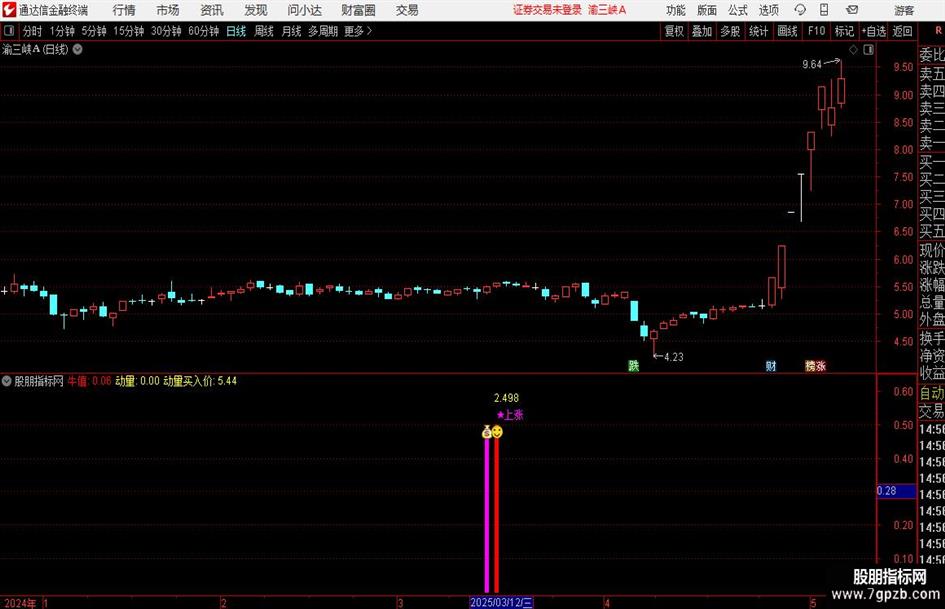Click the 动量买入价: 5.44 readout
The height and width of the screenshot is (609, 945).
pyautogui.click(x=200, y=381)
